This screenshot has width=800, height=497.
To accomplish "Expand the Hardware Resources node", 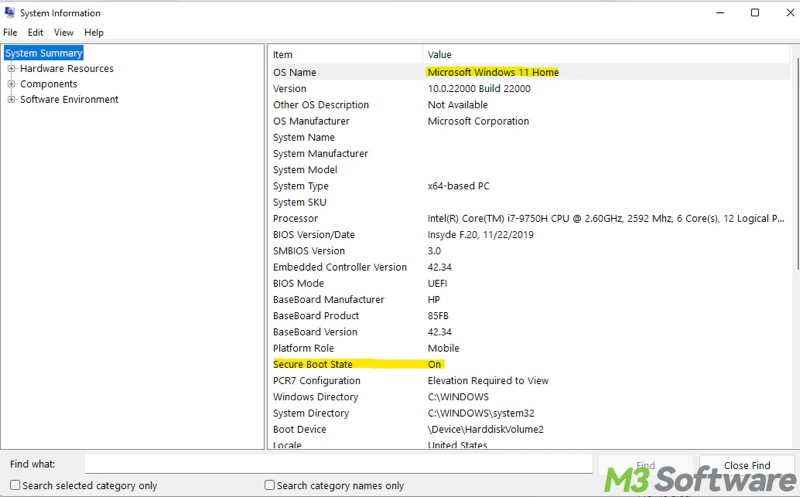I will [x=11, y=68].
